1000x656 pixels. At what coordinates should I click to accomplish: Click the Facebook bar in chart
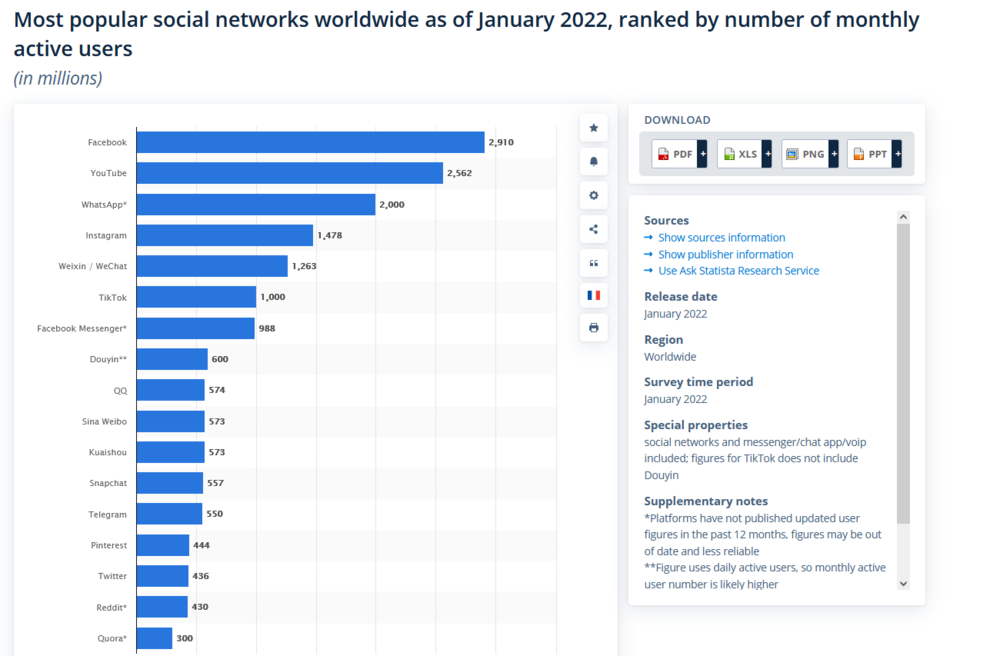(x=310, y=142)
